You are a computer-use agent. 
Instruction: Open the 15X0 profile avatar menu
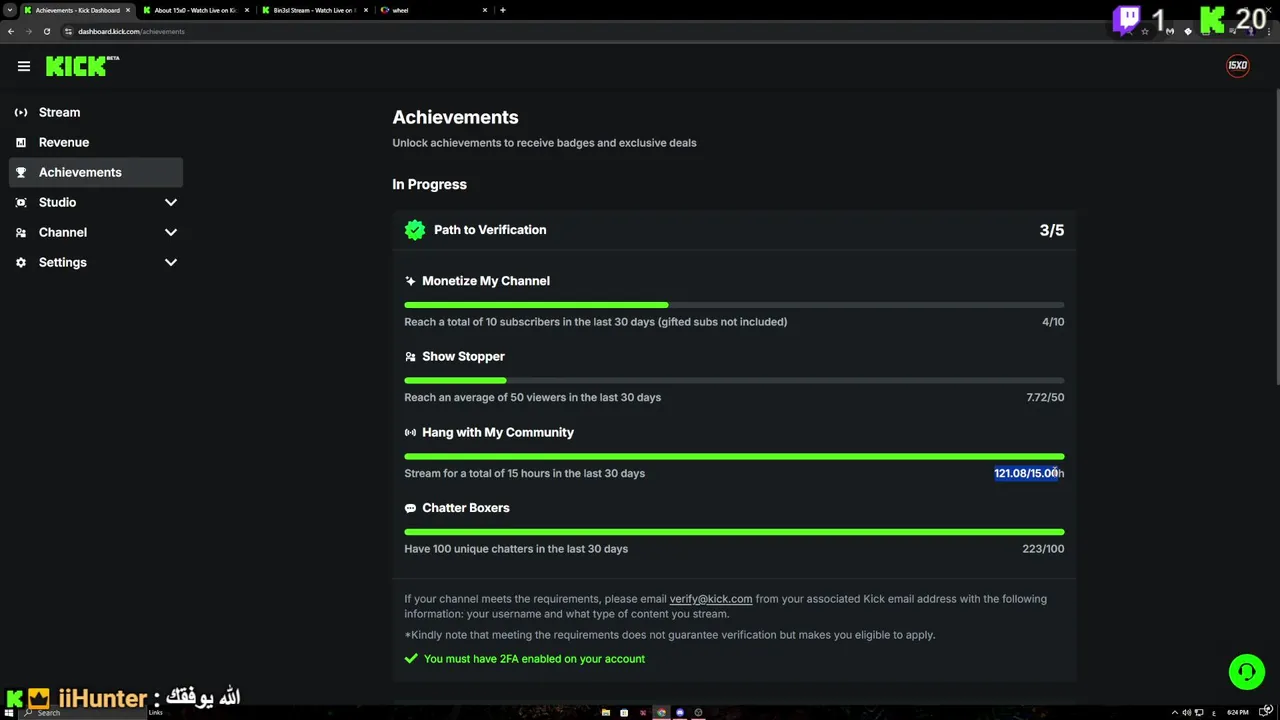pos(1238,66)
